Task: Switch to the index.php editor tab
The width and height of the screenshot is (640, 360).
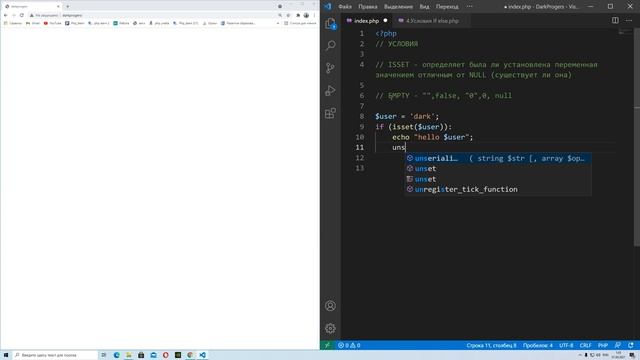Action: pyautogui.click(x=366, y=20)
